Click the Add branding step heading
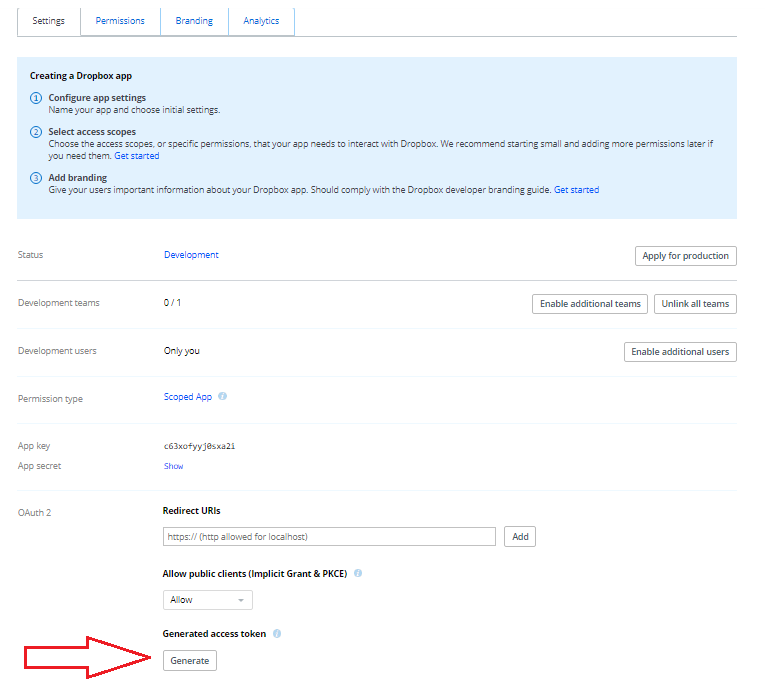 (x=78, y=178)
